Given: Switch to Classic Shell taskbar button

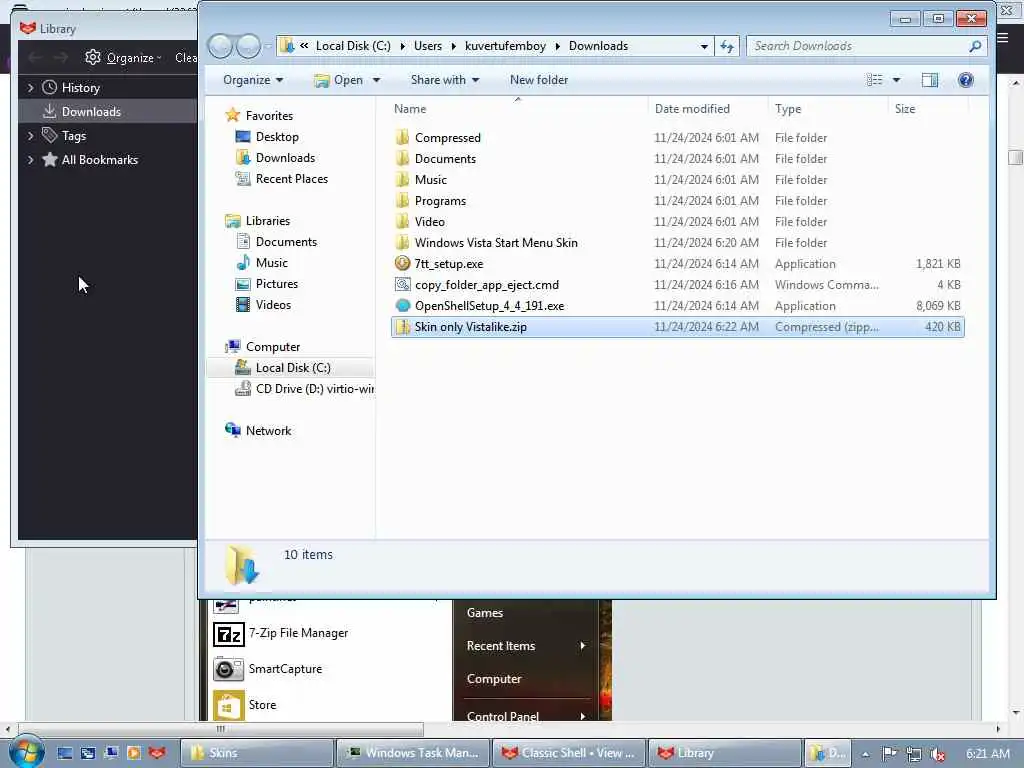Looking at the screenshot, I should tap(568, 753).
